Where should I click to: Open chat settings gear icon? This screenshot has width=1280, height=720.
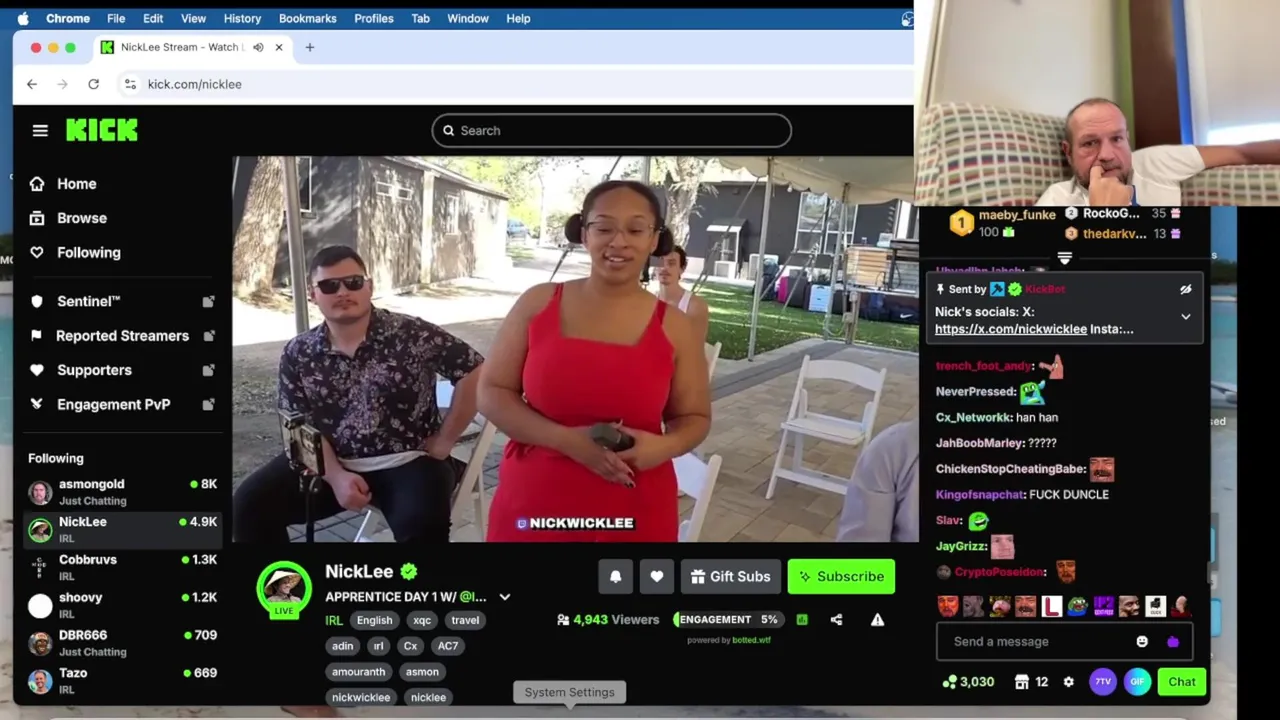point(1068,682)
